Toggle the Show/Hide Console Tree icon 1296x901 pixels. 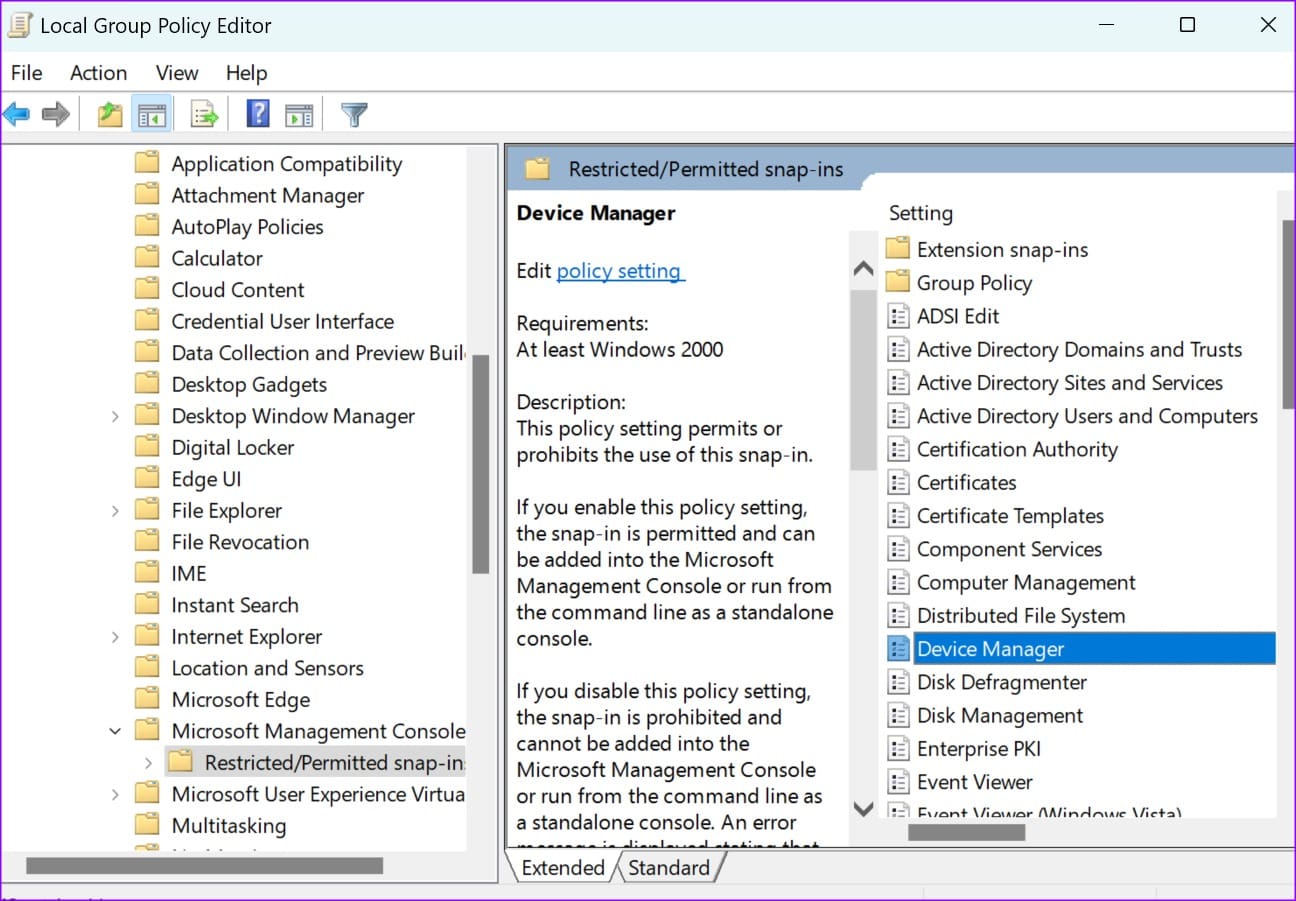152,113
